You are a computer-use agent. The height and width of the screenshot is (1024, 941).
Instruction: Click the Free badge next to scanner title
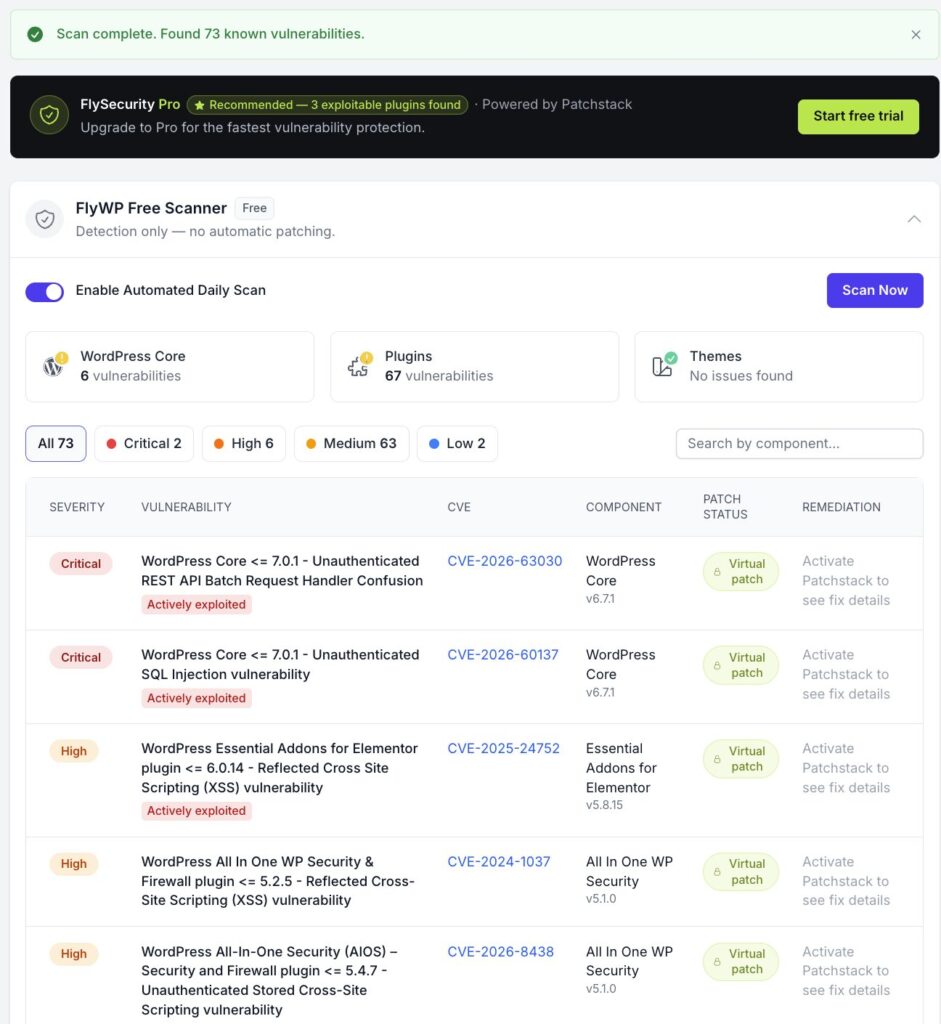coord(254,208)
